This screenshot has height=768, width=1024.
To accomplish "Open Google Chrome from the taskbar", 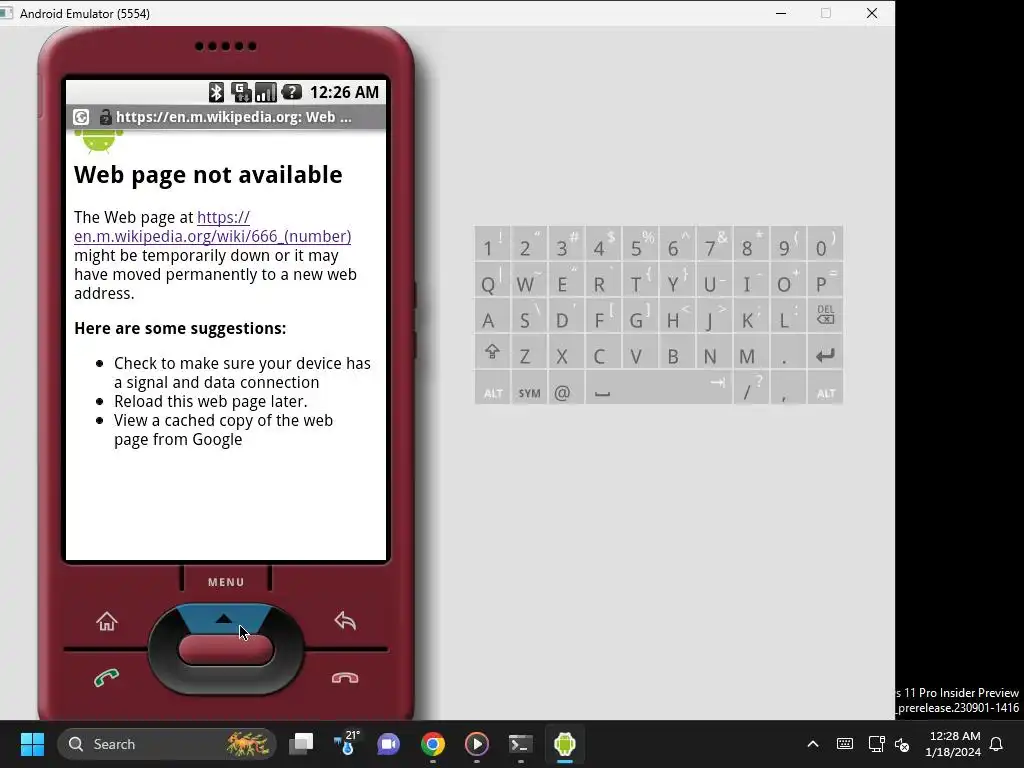I will pos(432,744).
